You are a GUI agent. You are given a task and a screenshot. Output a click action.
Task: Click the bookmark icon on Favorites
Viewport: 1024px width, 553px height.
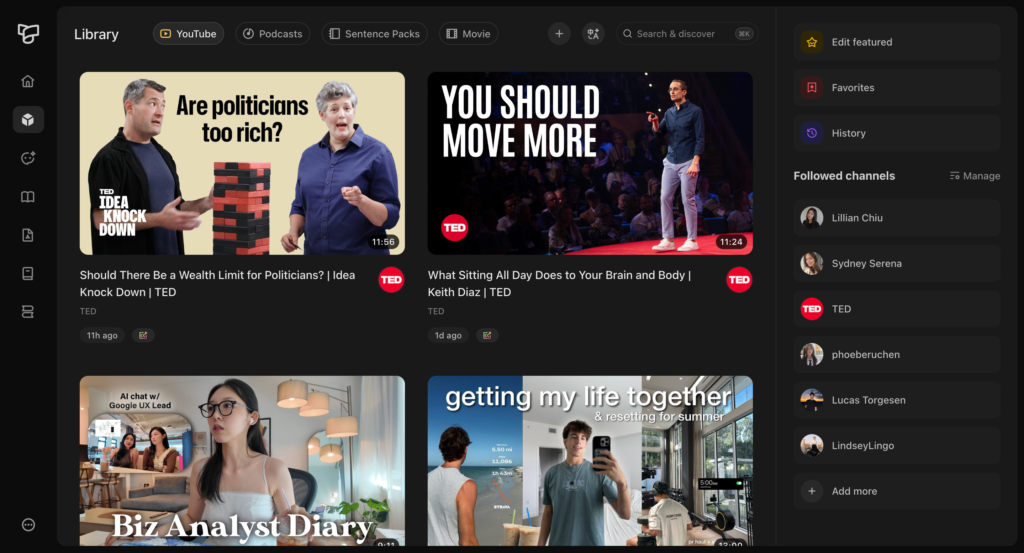[x=812, y=87]
